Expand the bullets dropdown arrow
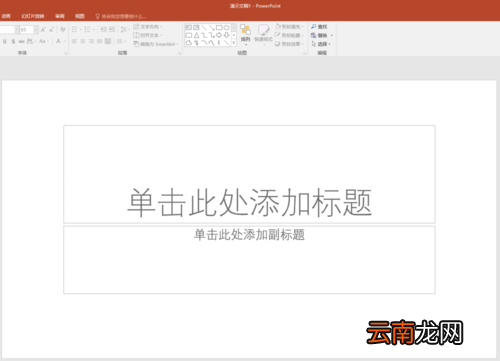 [x=80, y=29]
